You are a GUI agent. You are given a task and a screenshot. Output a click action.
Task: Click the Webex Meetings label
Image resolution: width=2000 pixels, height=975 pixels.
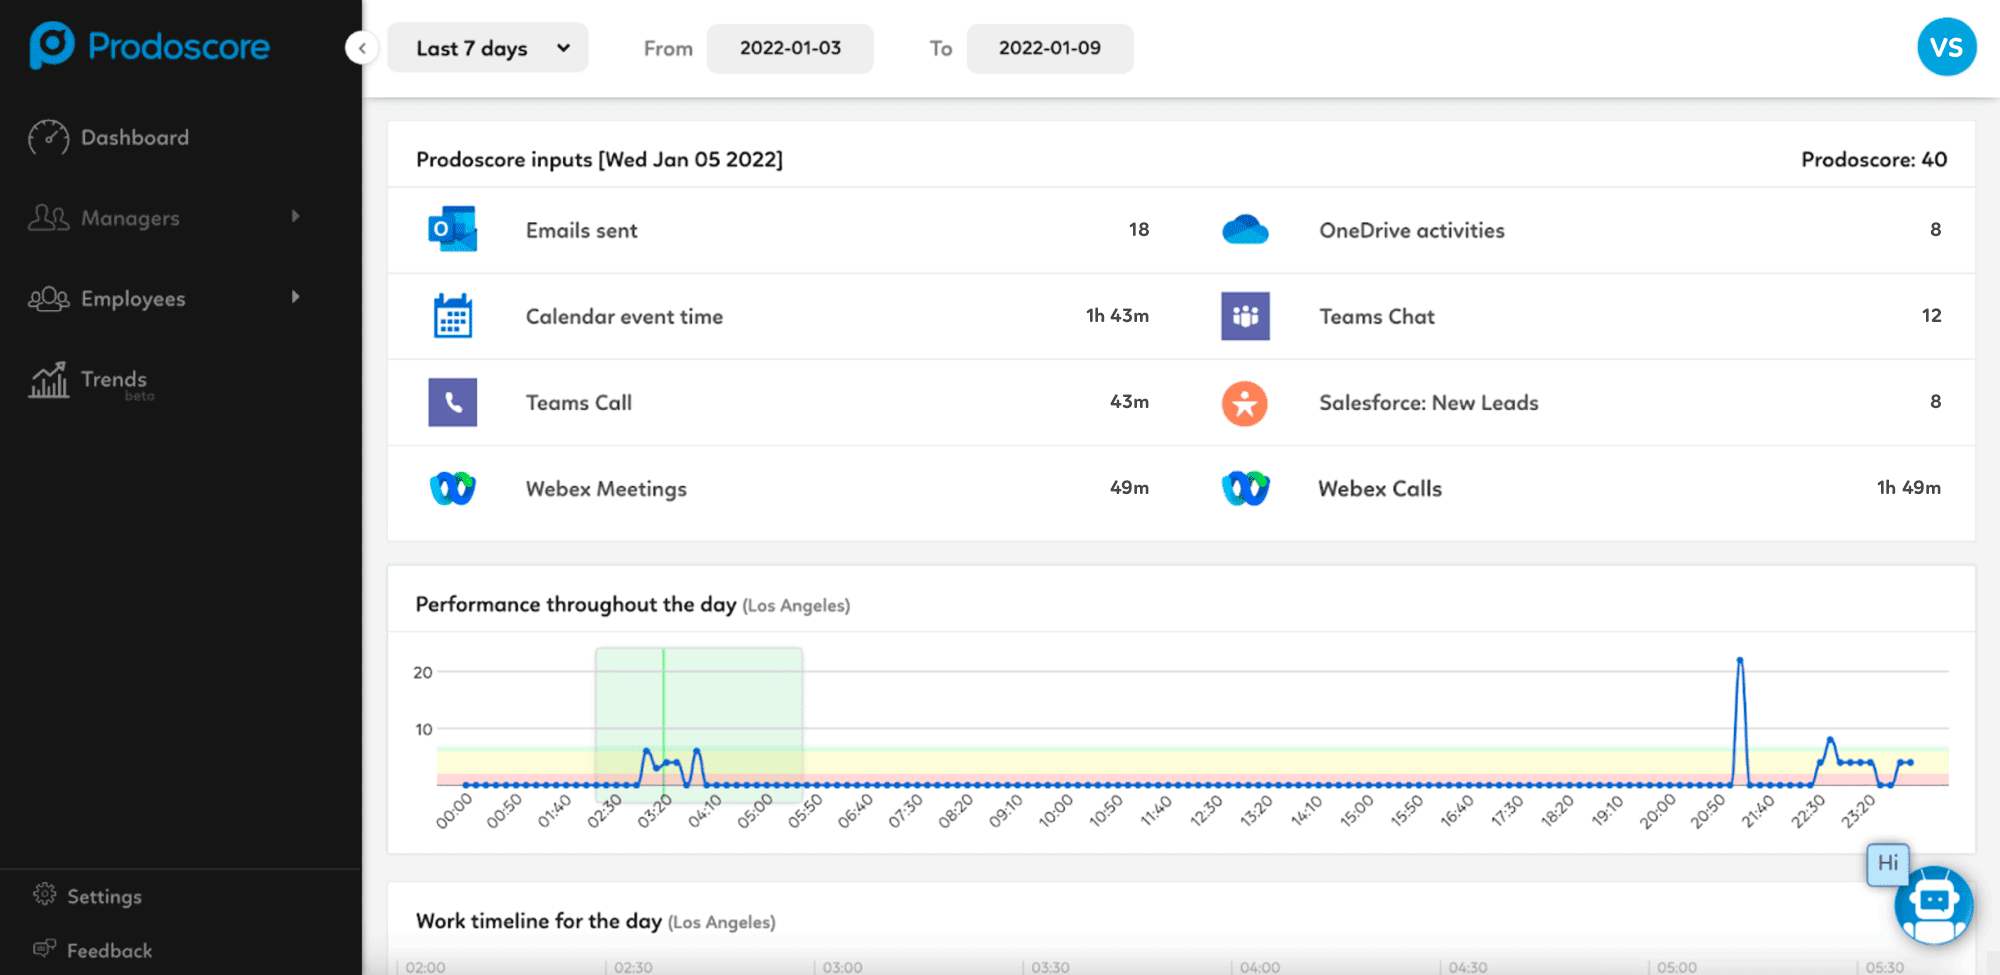[606, 488]
